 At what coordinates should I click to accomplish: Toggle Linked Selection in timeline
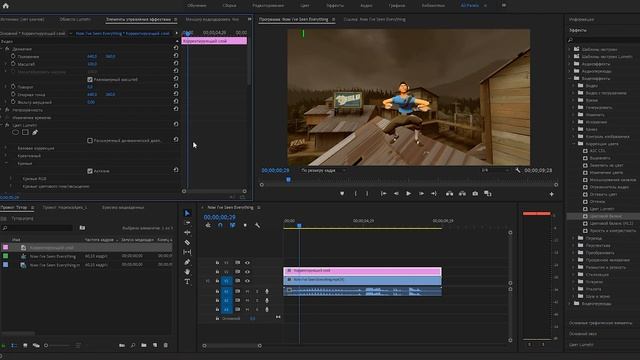[x=233, y=225]
